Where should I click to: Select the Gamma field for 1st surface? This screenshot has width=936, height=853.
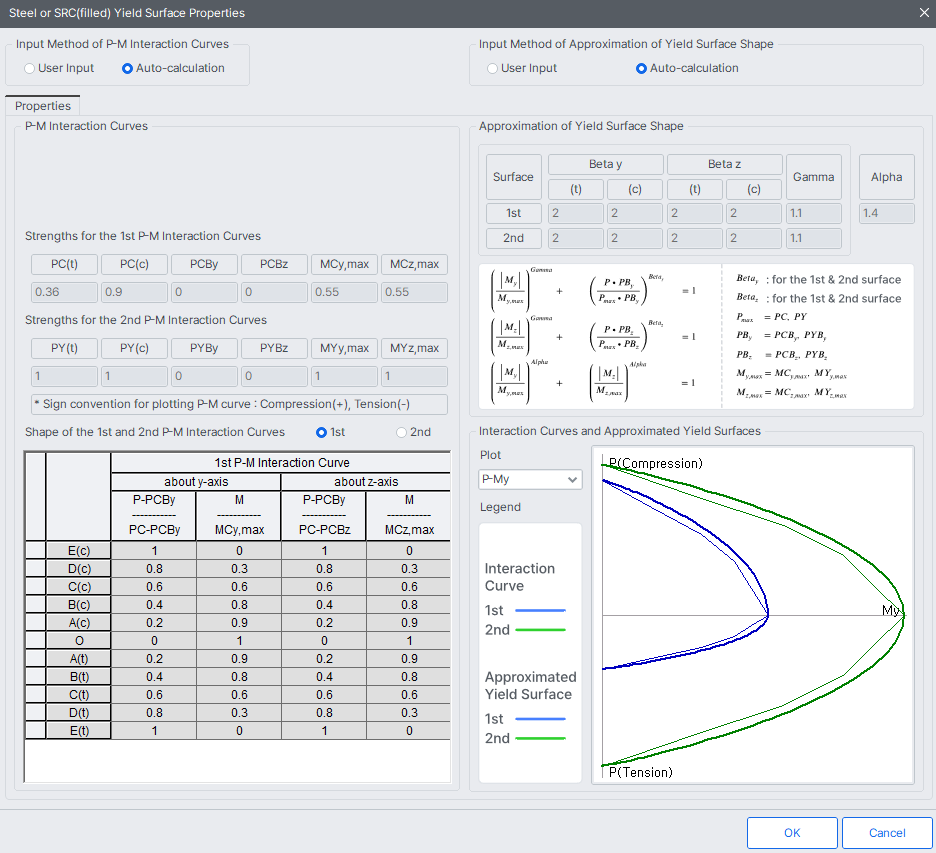point(814,213)
